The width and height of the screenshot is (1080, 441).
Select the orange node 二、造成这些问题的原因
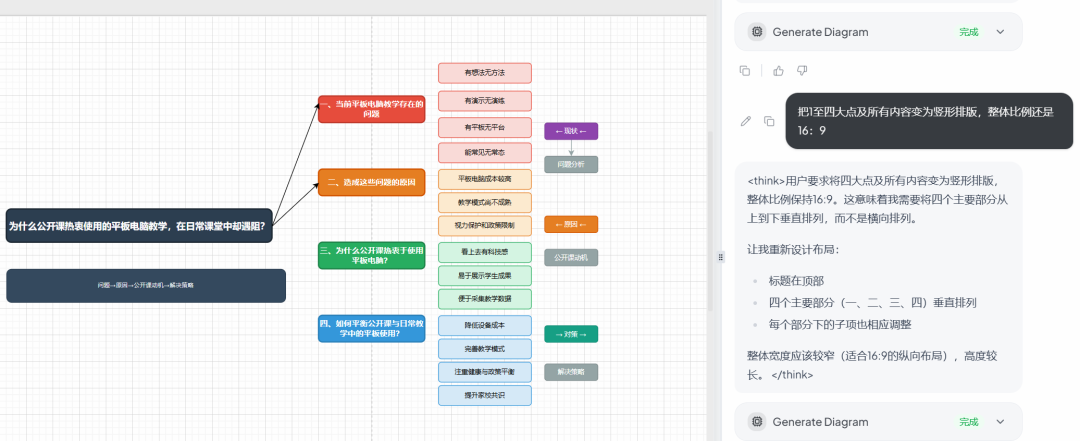click(372, 183)
